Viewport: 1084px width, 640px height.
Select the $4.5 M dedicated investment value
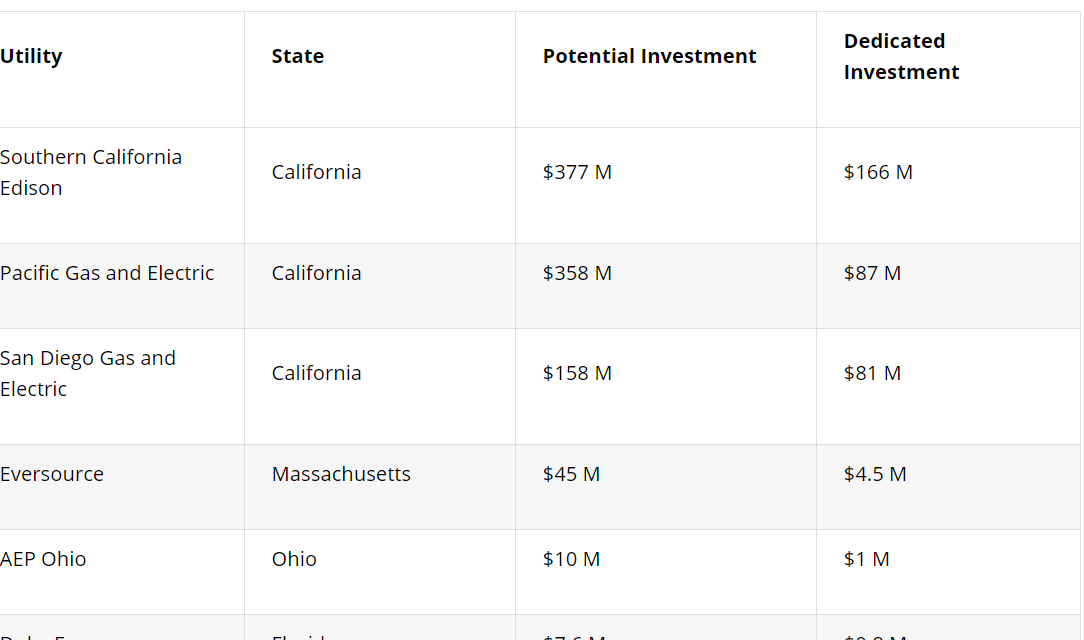pos(875,475)
